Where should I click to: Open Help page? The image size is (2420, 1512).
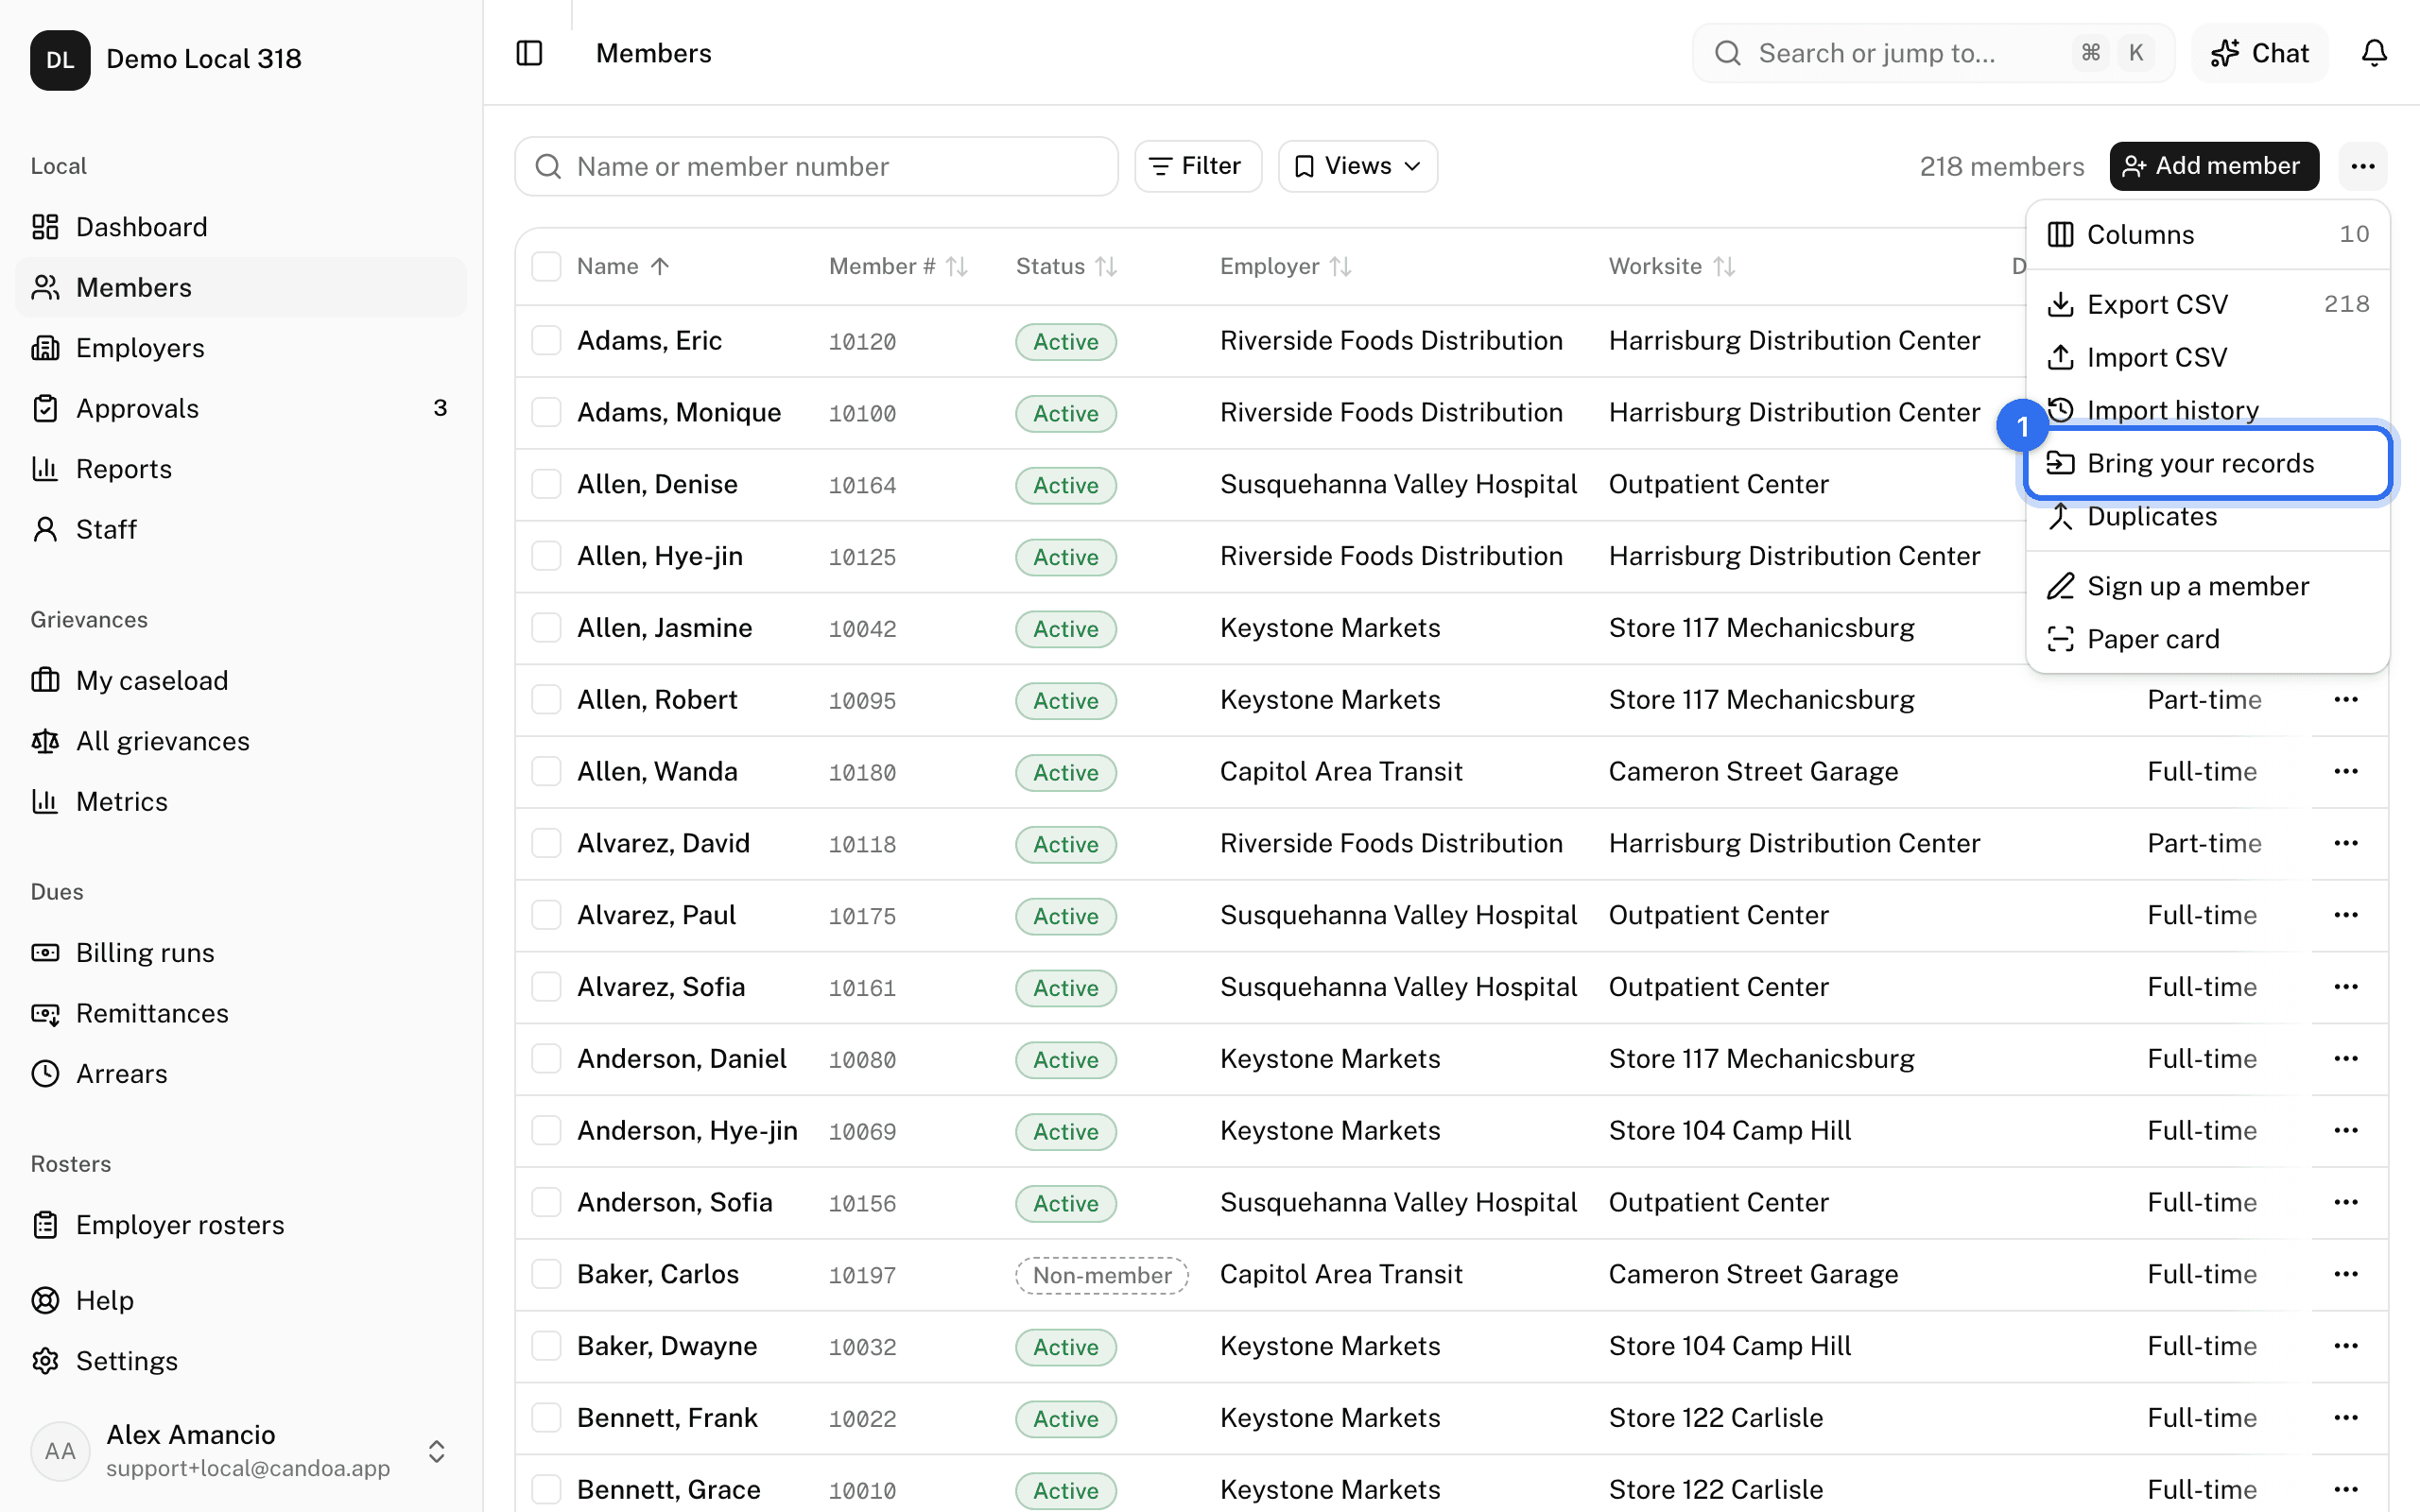240,1300
